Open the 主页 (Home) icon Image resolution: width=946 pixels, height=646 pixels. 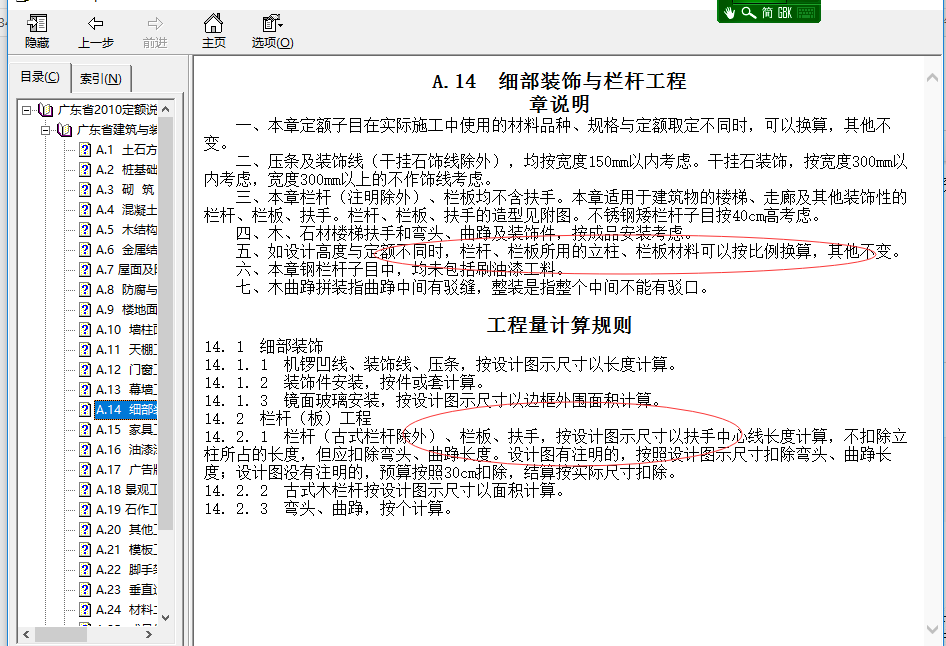pyautogui.click(x=213, y=24)
